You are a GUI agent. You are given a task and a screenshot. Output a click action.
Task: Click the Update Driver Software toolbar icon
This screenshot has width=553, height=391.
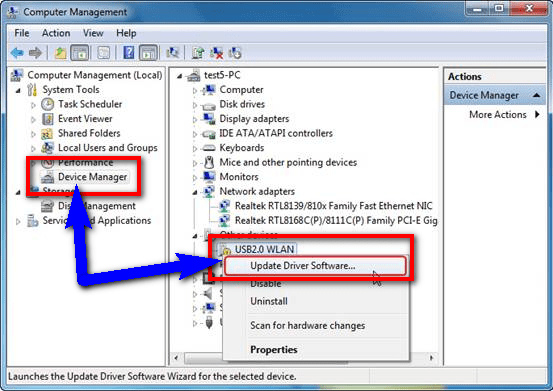pyautogui.click(x=198, y=53)
